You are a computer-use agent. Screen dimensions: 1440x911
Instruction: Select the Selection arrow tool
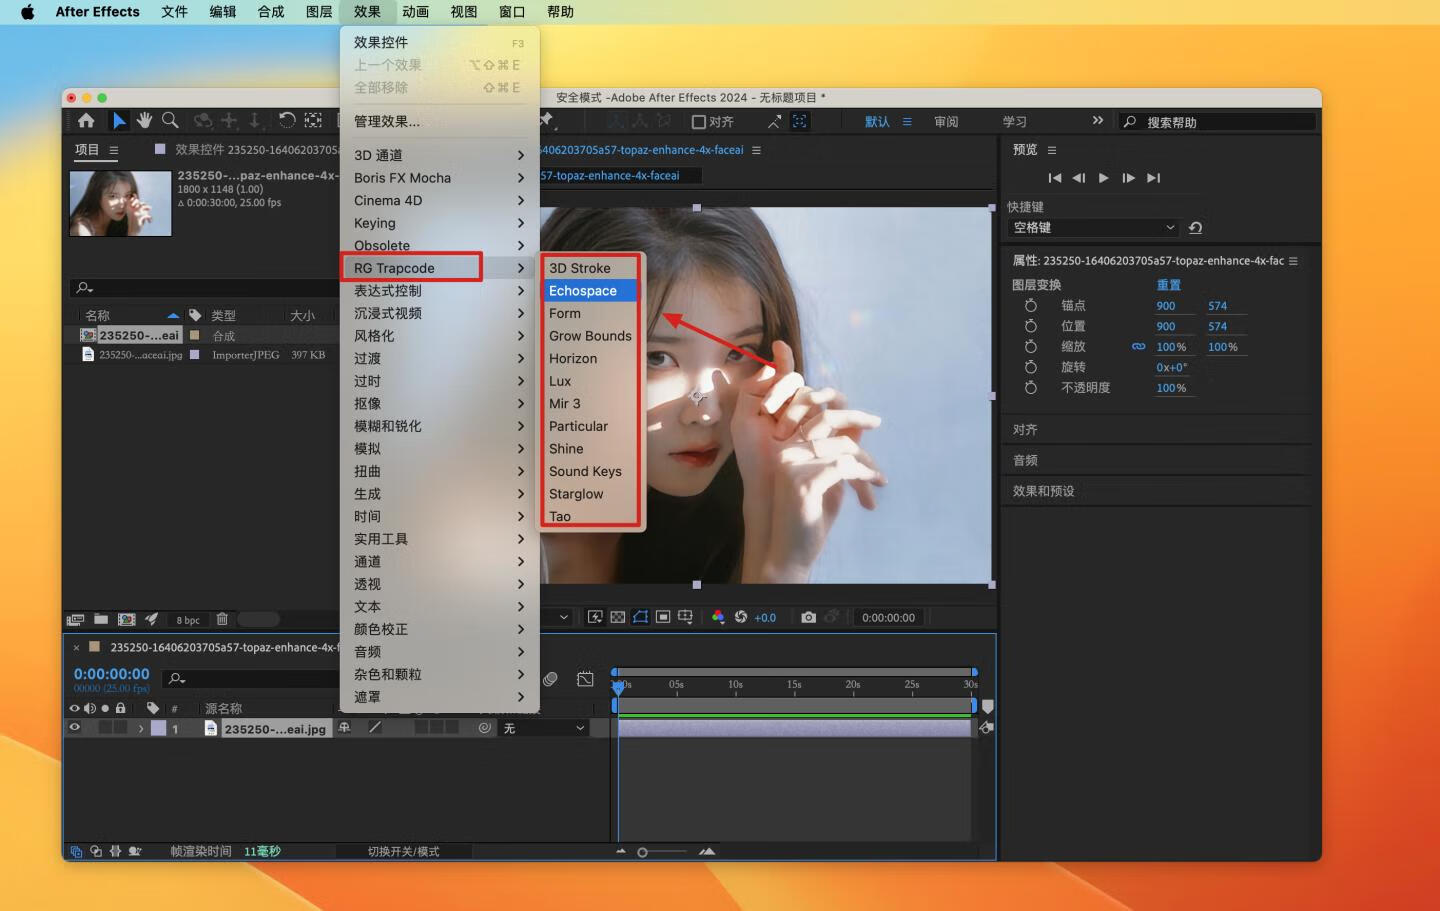coord(119,120)
